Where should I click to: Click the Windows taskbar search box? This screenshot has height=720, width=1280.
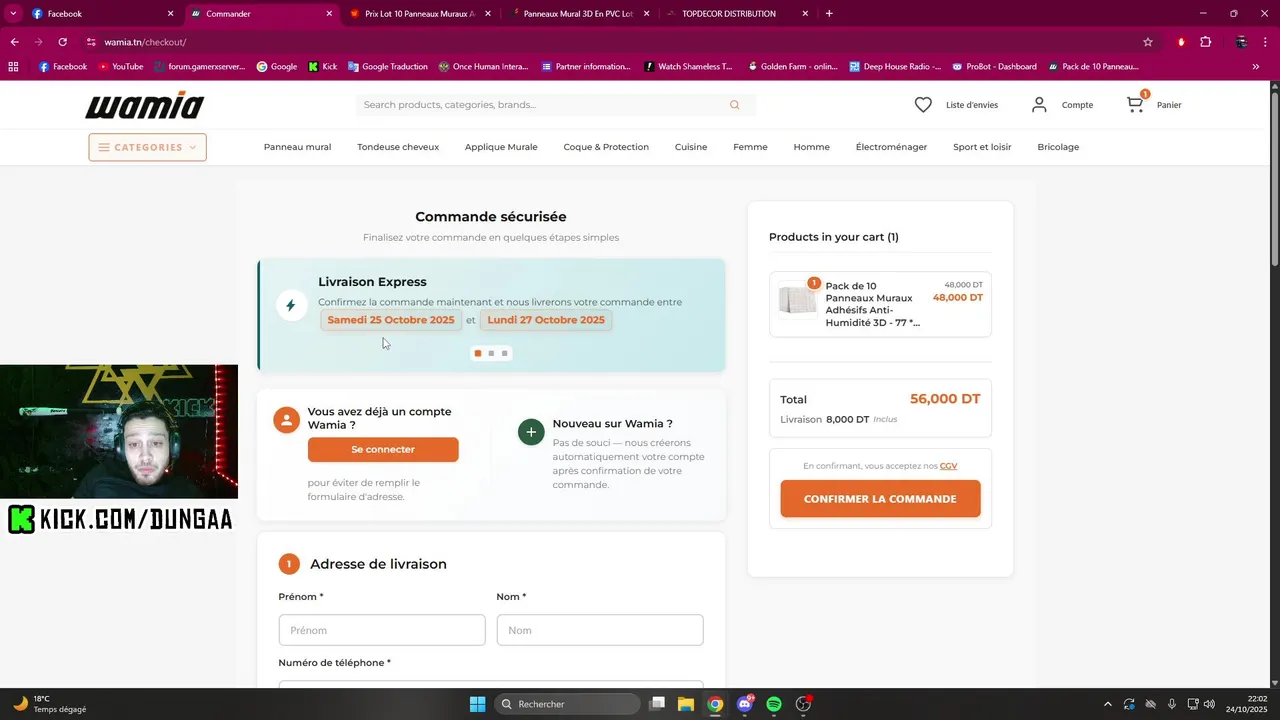(568, 704)
